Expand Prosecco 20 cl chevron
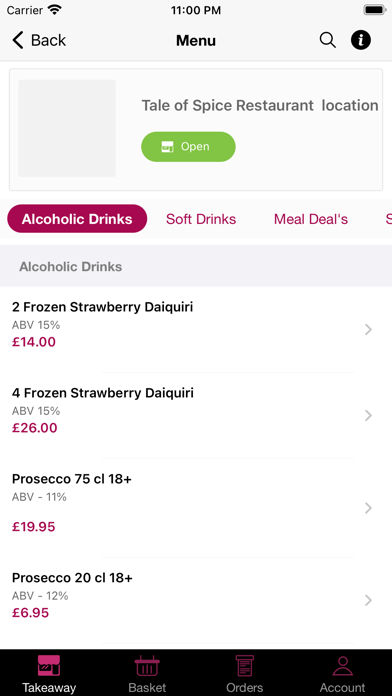 368,600
